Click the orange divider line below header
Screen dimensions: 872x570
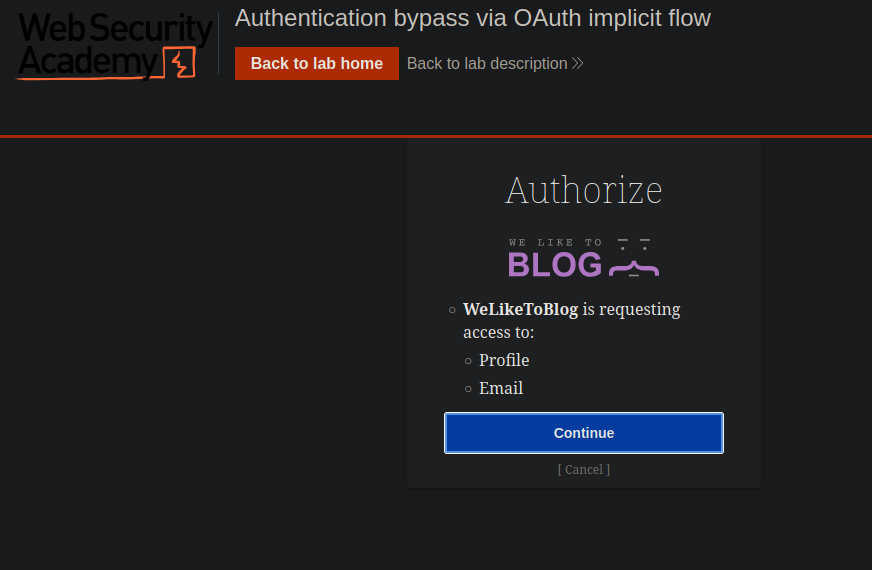coord(436,135)
